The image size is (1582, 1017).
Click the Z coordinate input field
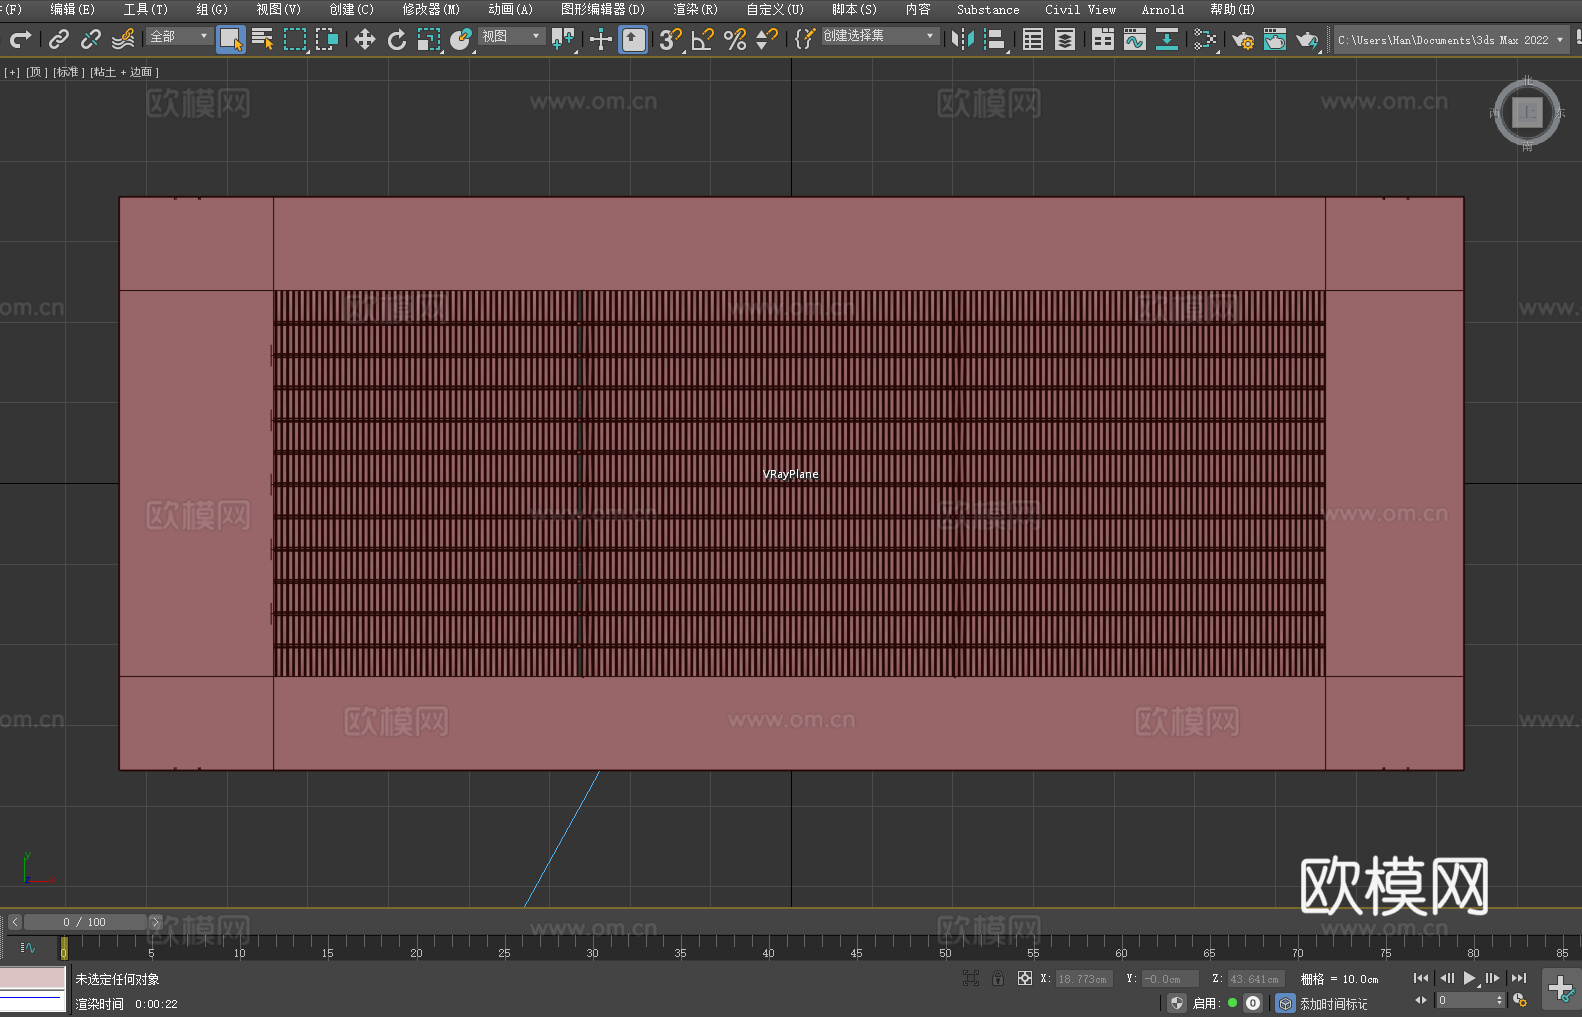[1256, 979]
